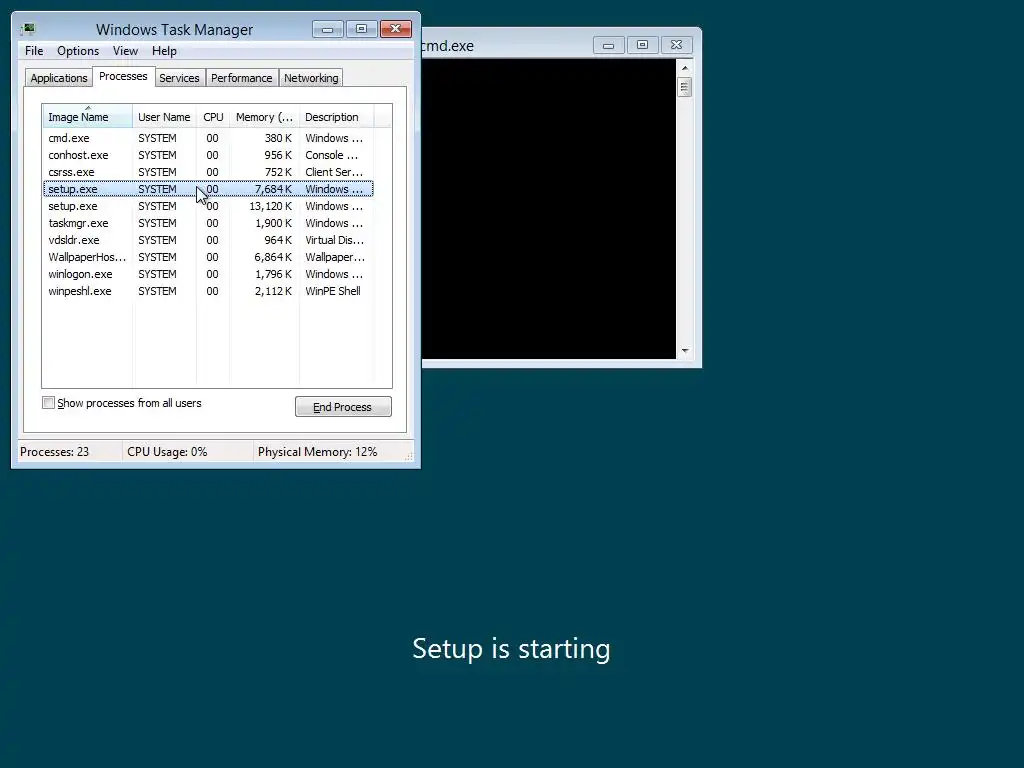Click the cmd.exe scrollbar thumb

(684, 87)
